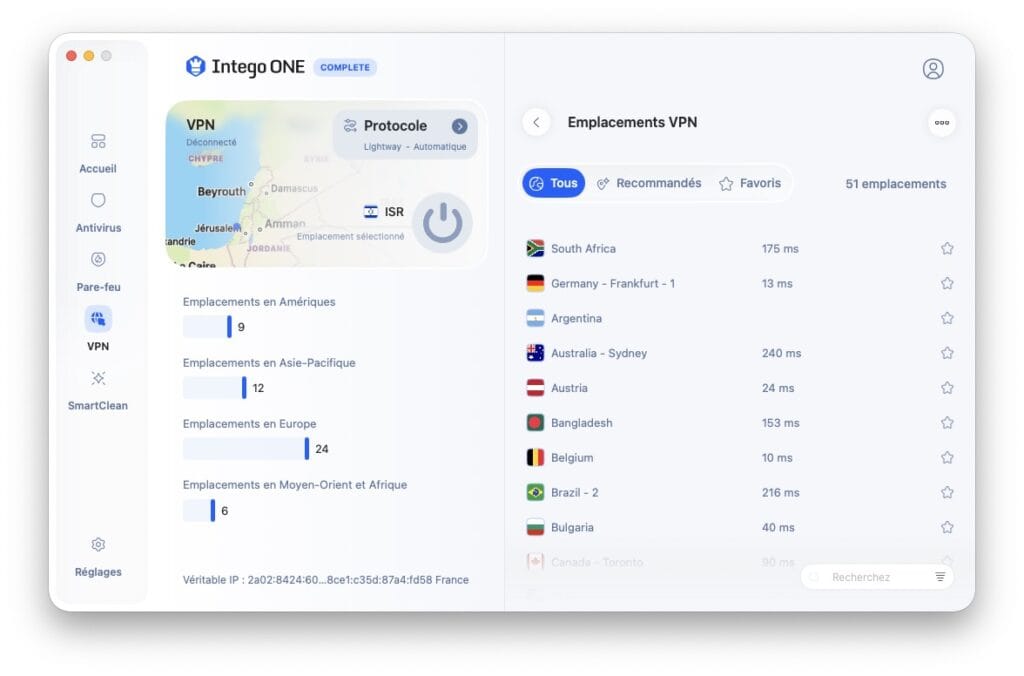Open the Pare-feu firewall section

98,272
